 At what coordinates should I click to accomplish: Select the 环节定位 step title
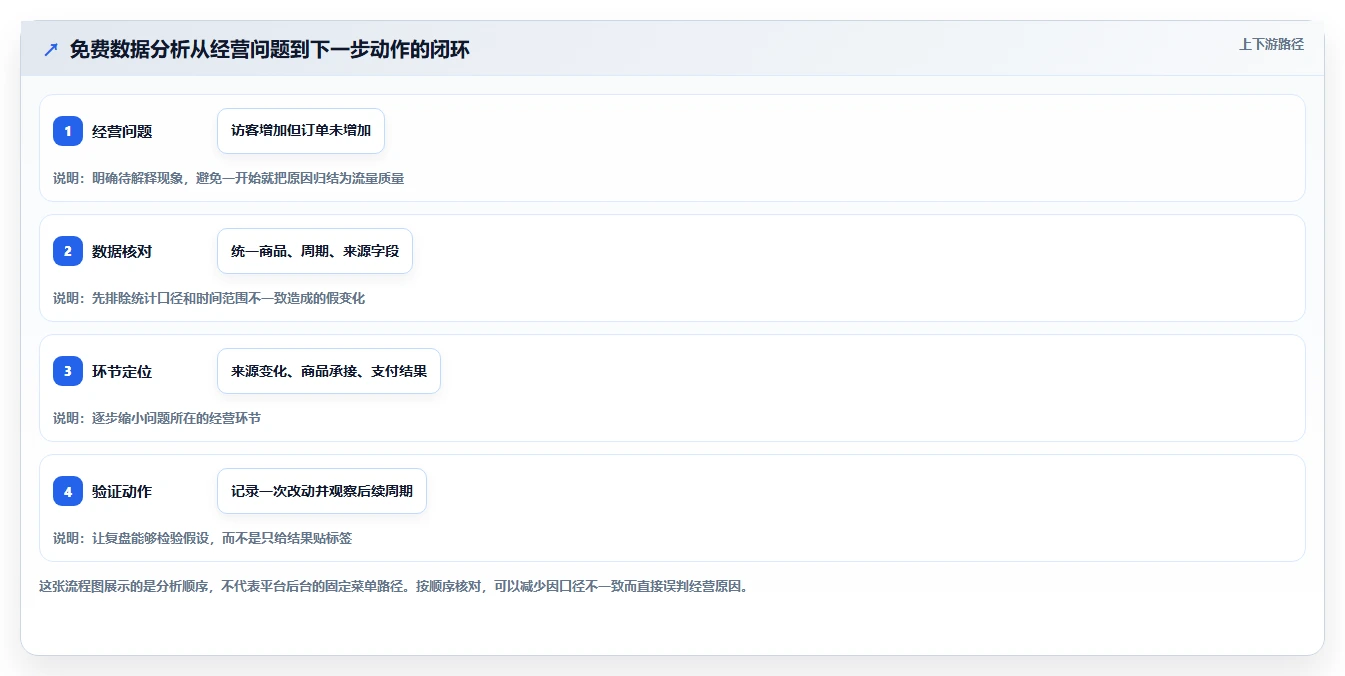click(122, 371)
